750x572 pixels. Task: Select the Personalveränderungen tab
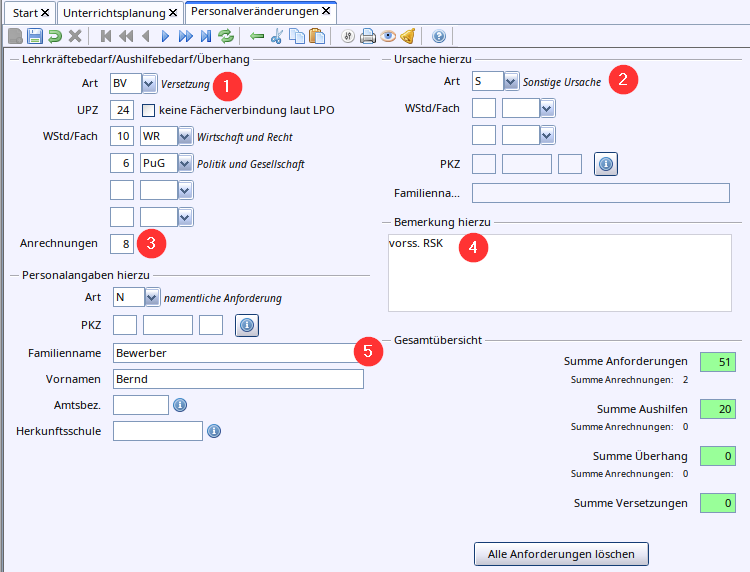(254, 11)
